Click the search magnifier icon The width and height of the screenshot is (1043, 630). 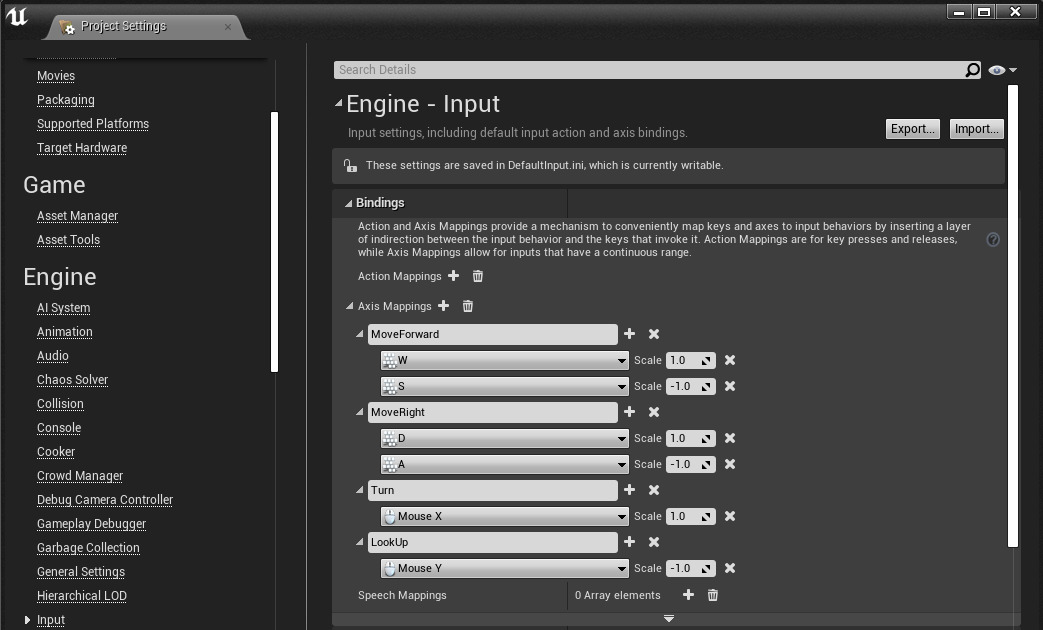972,70
